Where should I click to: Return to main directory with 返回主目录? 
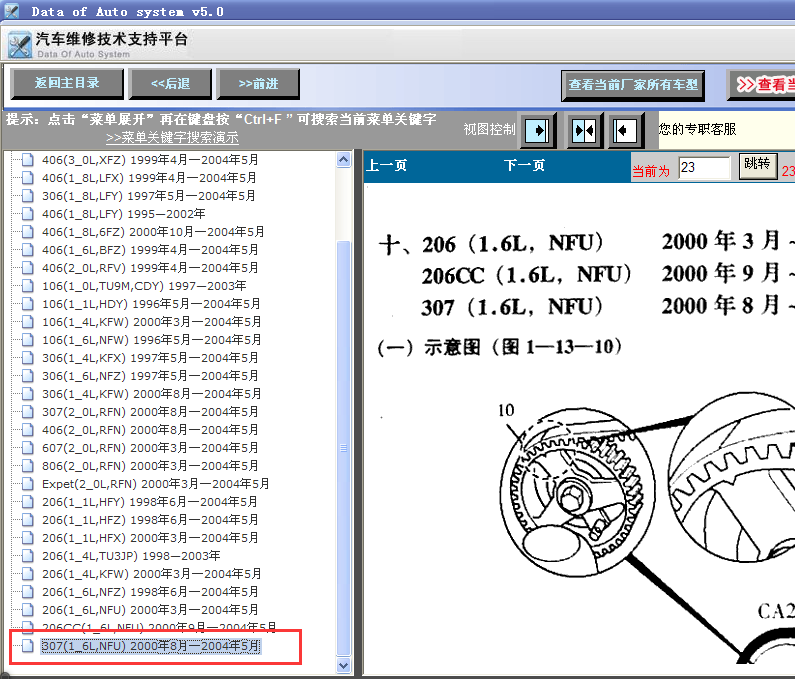tap(66, 83)
